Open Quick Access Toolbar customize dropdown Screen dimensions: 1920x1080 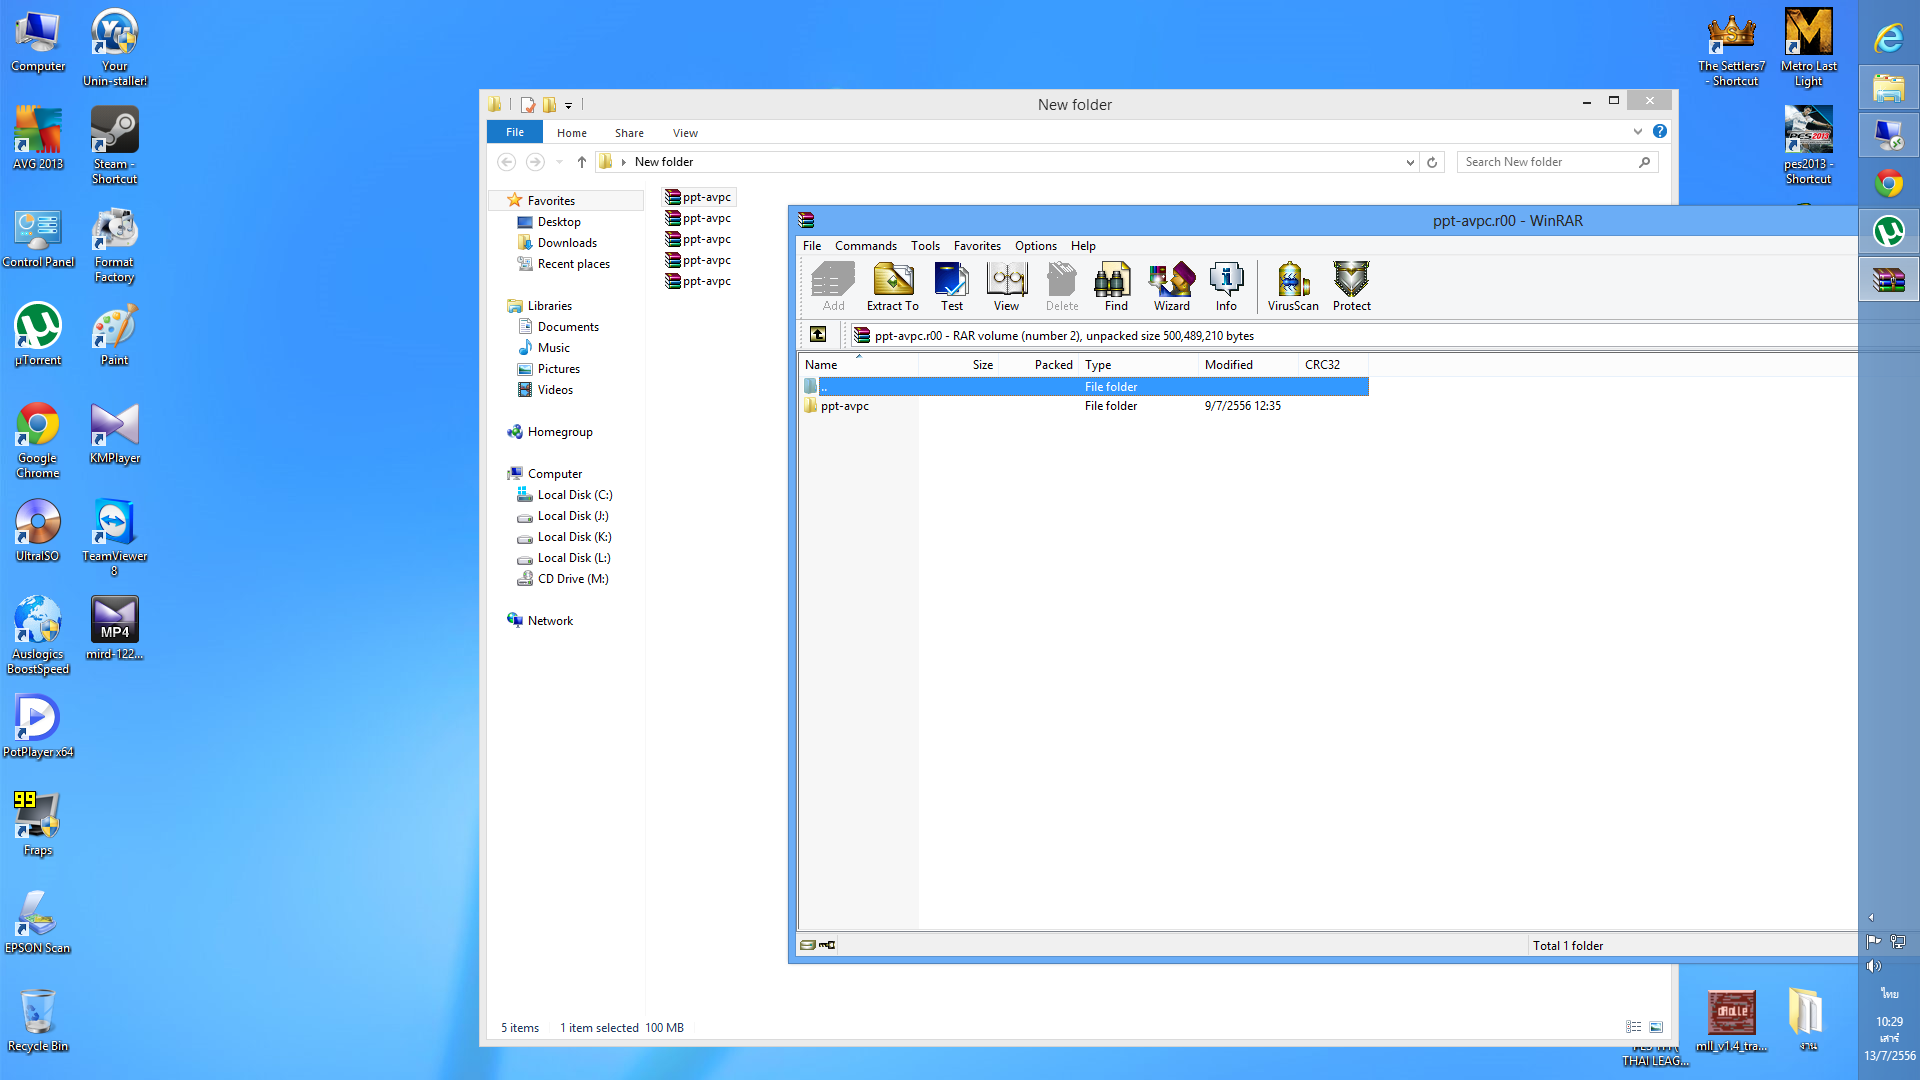pos(568,105)
